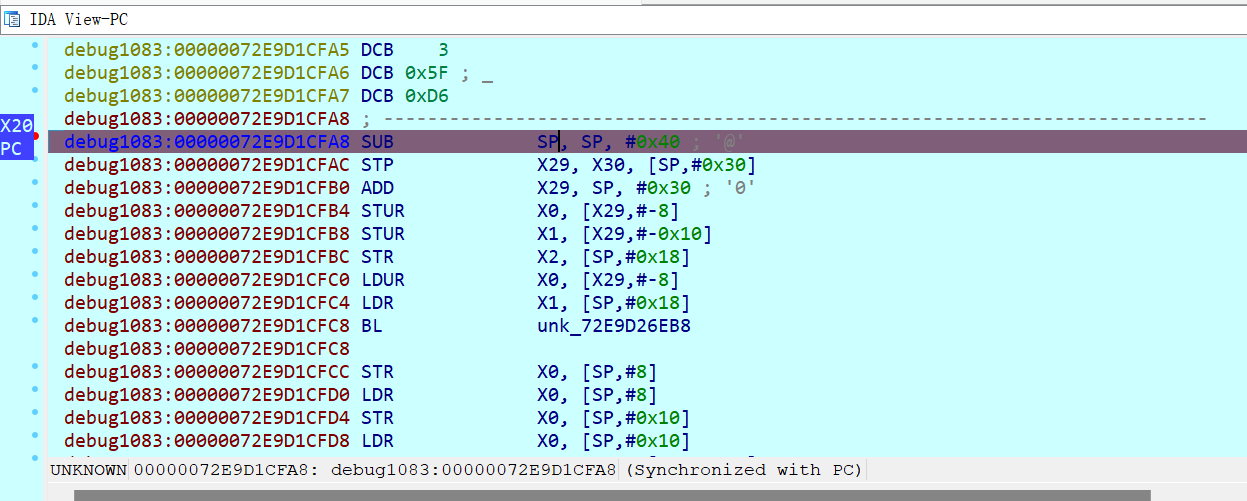
Task: Select the IDA View-PC tab title
Action: point(79,19)
